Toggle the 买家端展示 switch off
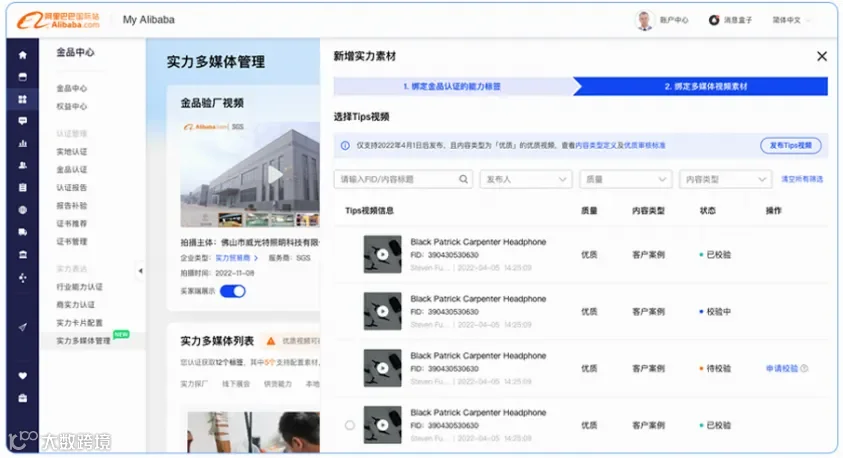The height and width of the screenshot is (458, 843). (x=233, y=291)
